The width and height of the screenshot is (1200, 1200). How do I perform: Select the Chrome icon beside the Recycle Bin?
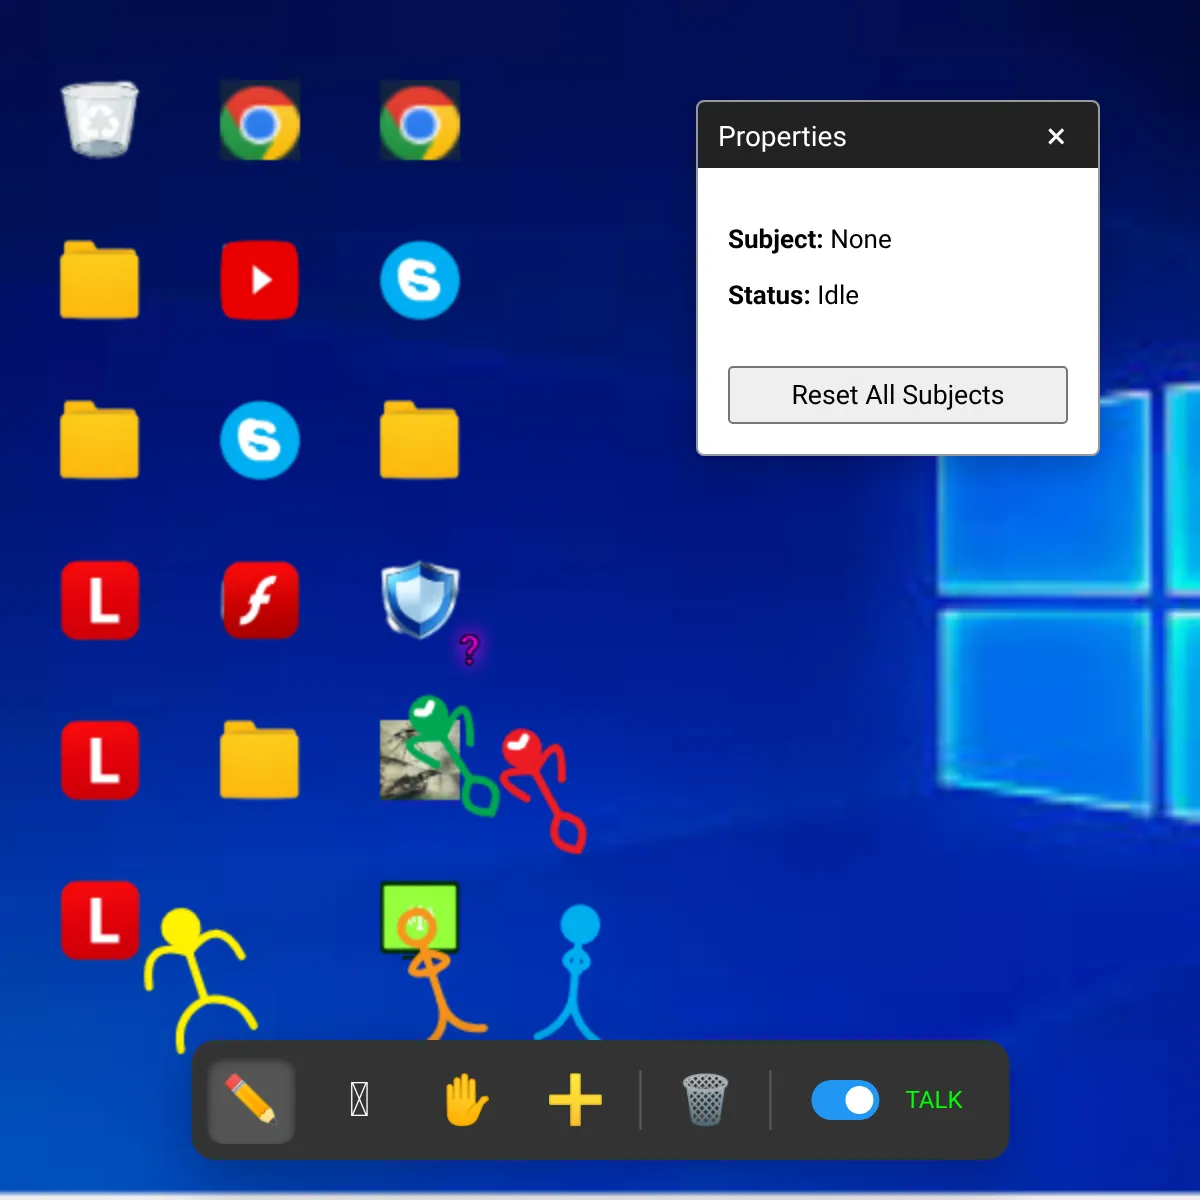pyautogui.click(x=260, y=120)
